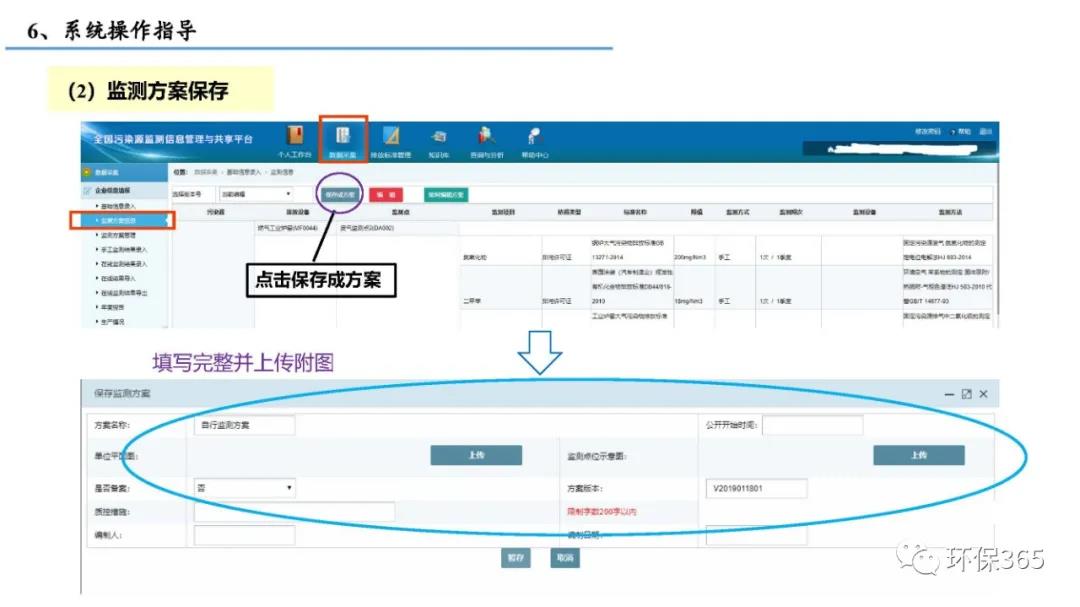Viewport: 1080px width, 607px height.
Task: Click 上传 button for 单位平面图
Action: tap(476, 455)
